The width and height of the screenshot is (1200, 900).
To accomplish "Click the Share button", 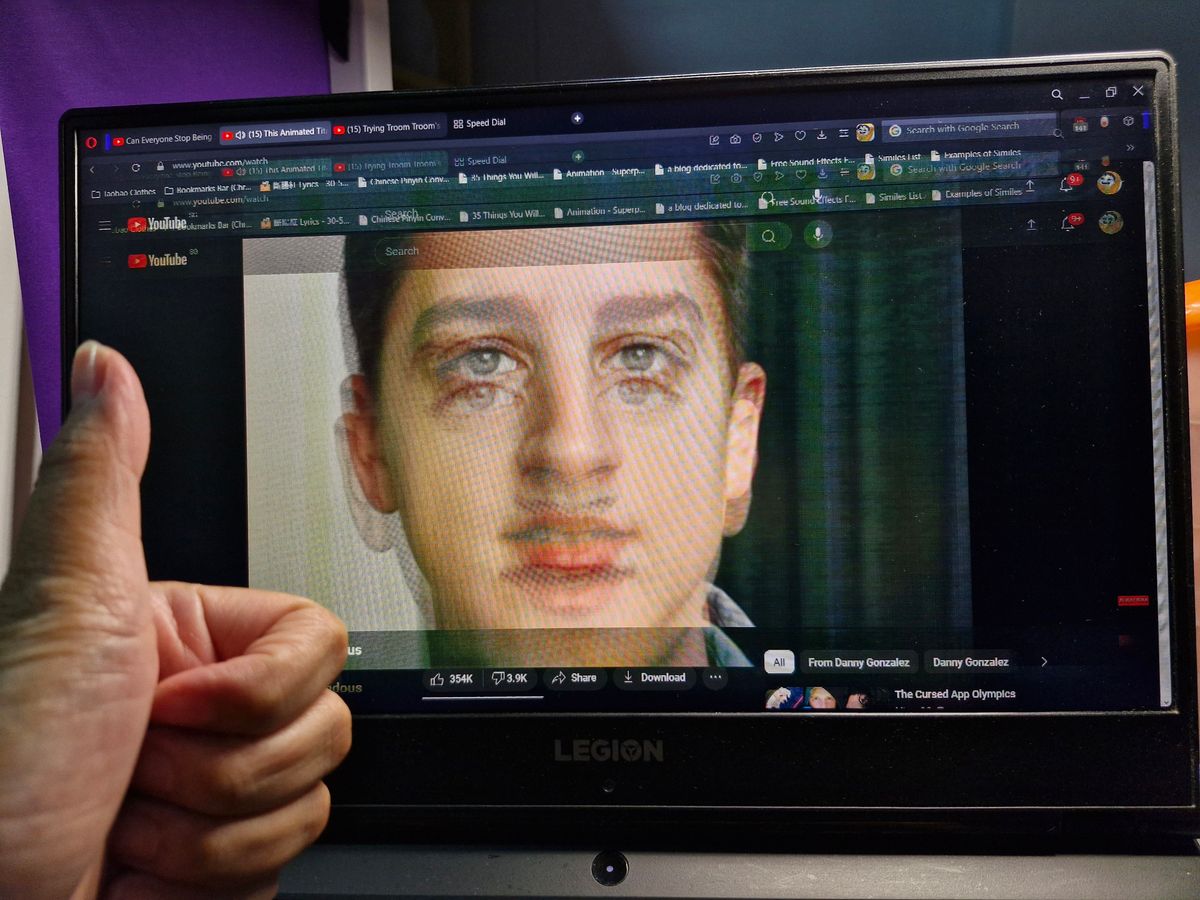I will tap(574, 678).
